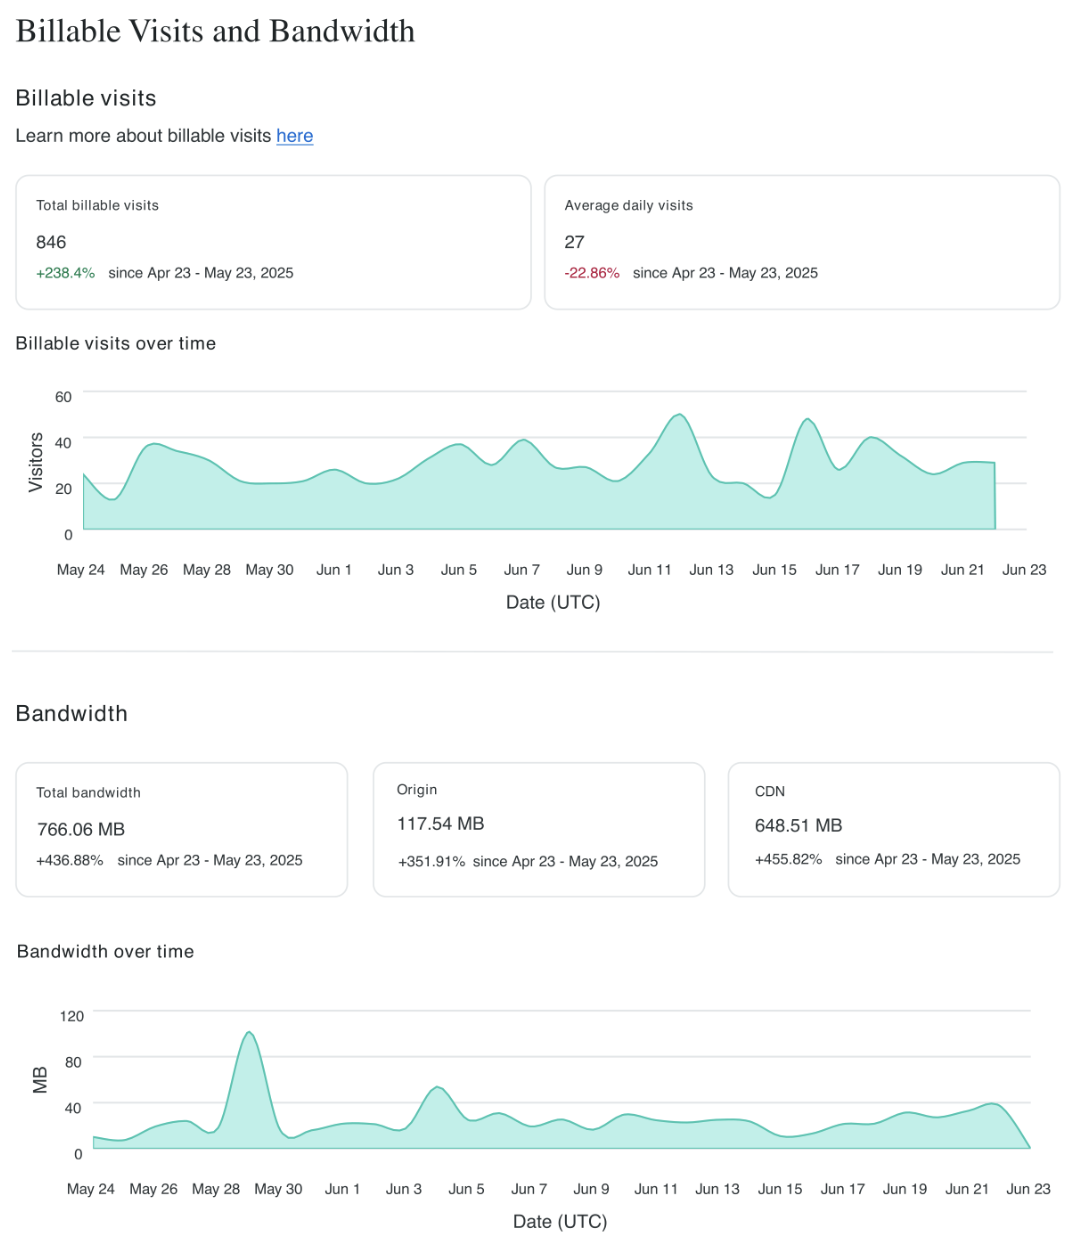Screen dimensions: 1072x1252
Task: Click the -22.86% daily visits change
Action: click(591, 273)
